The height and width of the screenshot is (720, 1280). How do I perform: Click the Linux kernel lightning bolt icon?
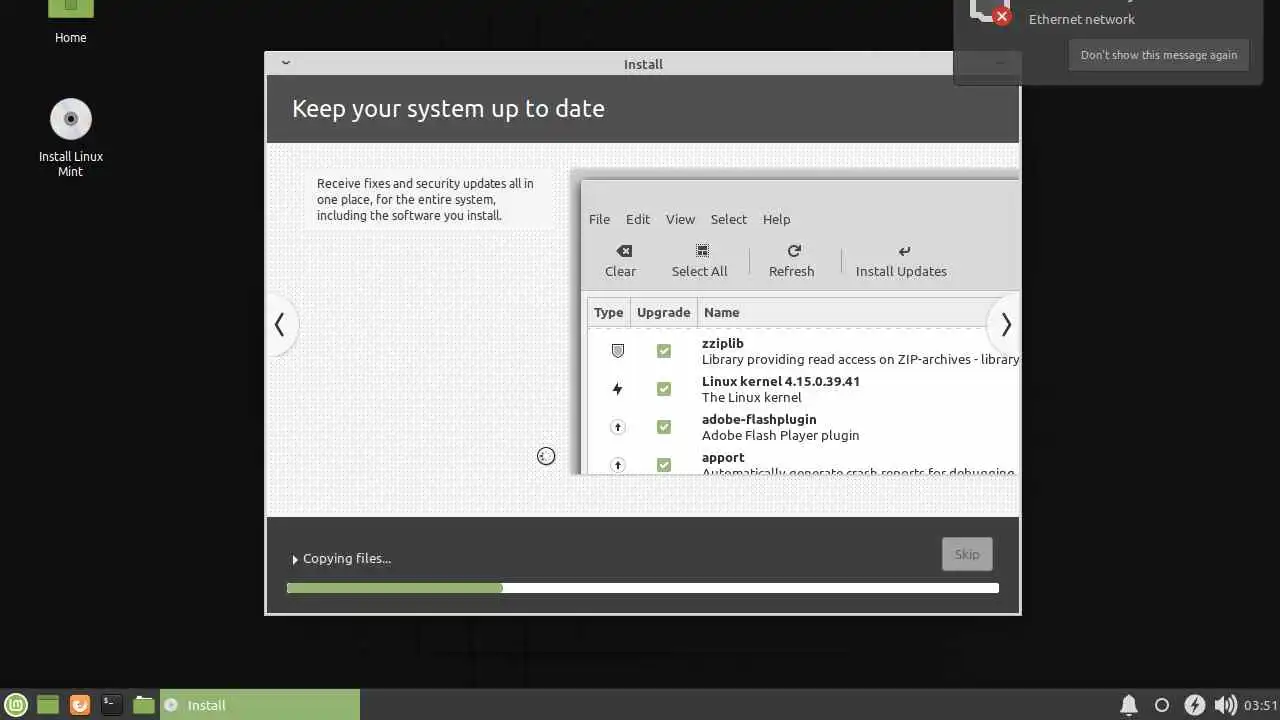point(618,389)
